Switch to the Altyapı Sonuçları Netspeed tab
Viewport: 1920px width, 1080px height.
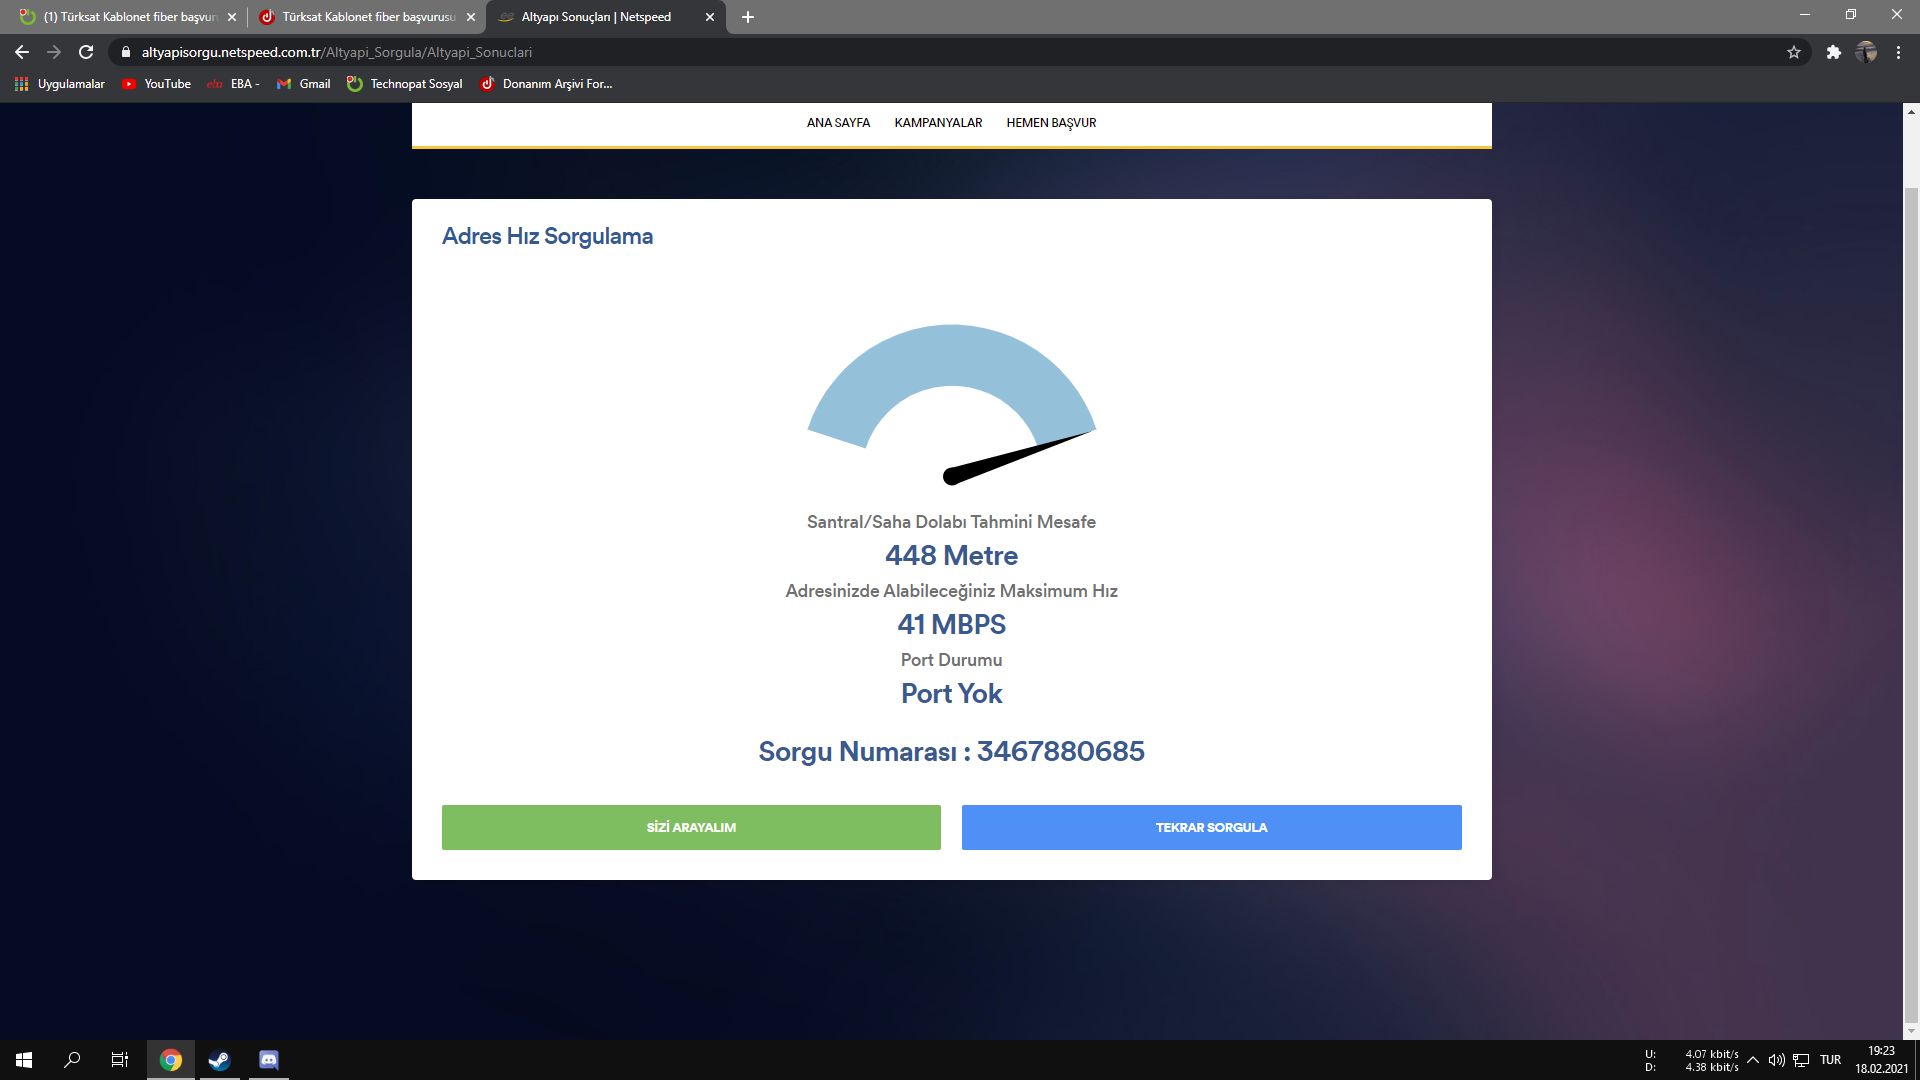click(596, 17)
